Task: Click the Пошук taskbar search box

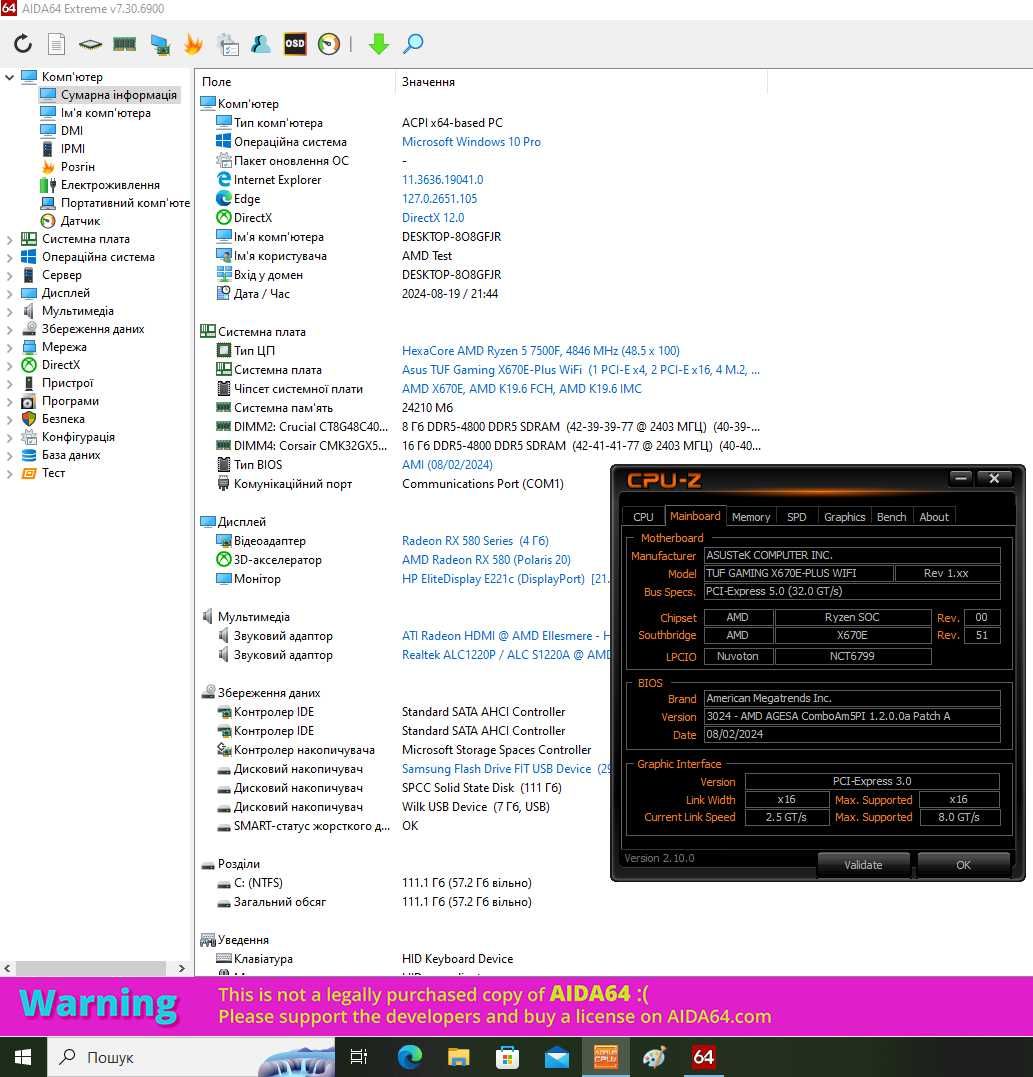Action: pyautogui.click(x=191, y=1057)
